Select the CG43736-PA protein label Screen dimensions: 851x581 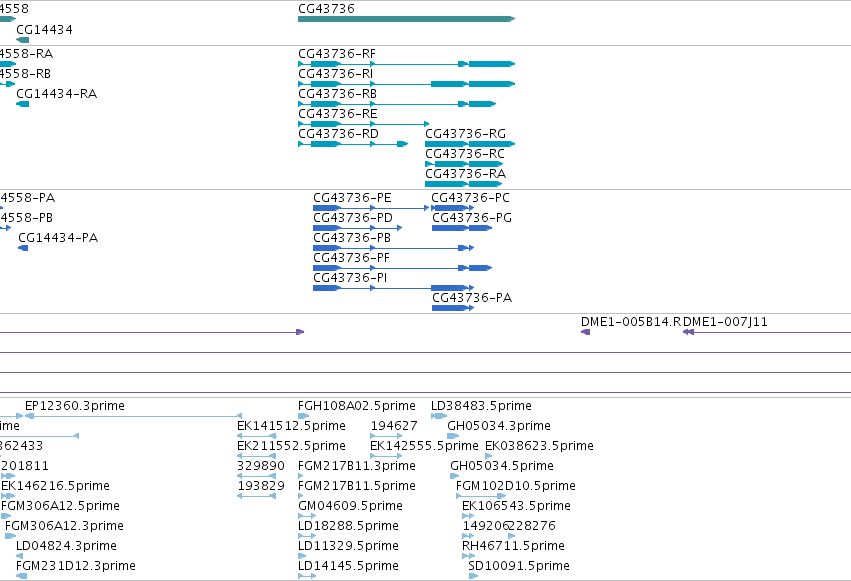click(x=472, y=297)
